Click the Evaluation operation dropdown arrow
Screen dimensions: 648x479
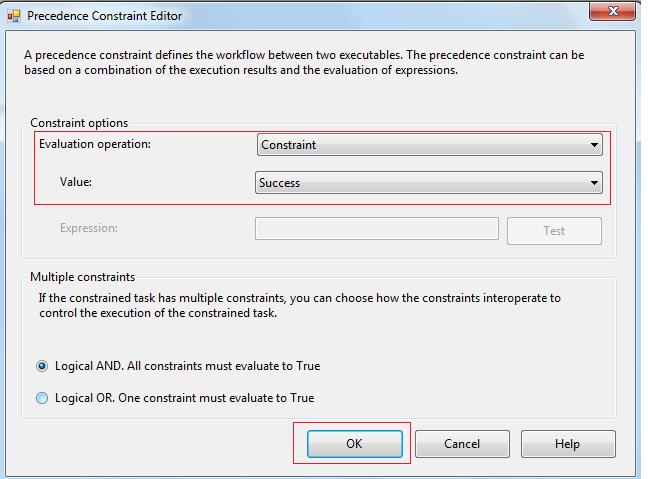coord(595,145)
